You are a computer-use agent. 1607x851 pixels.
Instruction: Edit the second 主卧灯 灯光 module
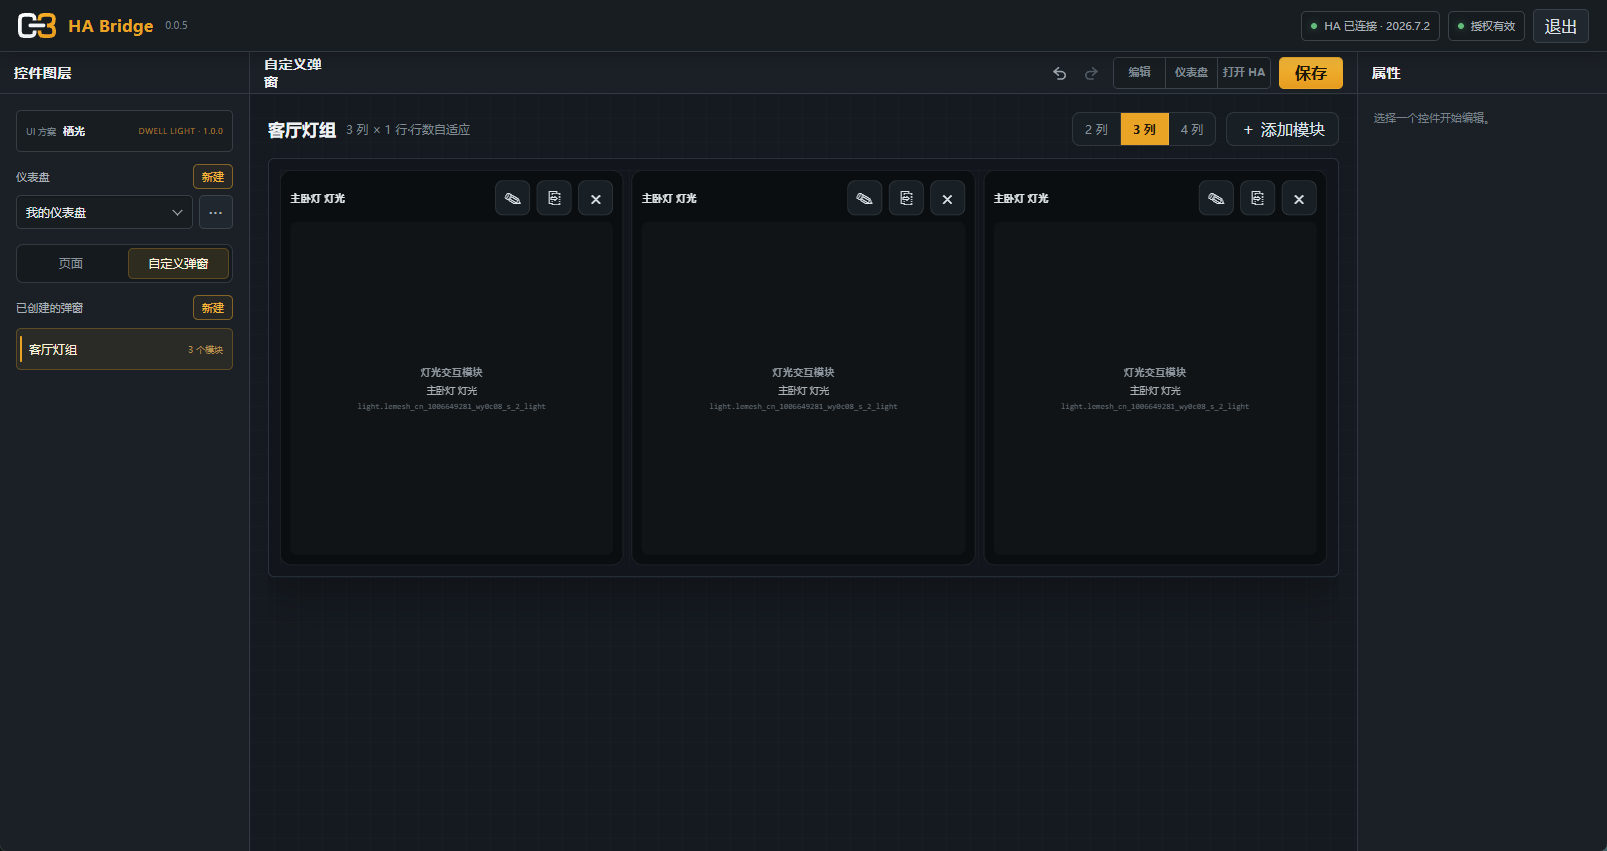(x=865, y=198)
